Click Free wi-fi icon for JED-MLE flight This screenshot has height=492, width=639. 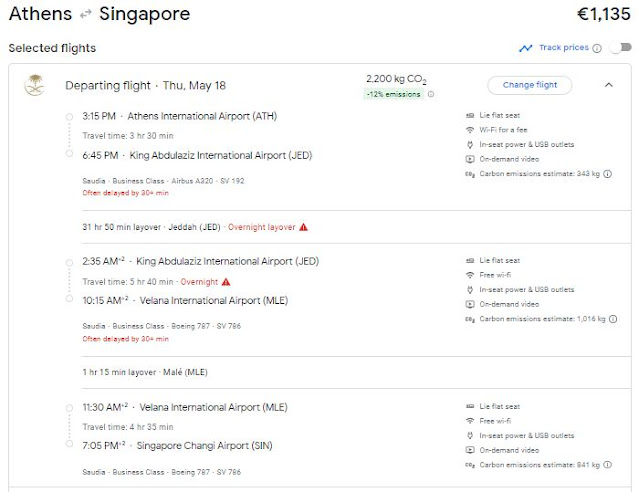pos(470,275)
